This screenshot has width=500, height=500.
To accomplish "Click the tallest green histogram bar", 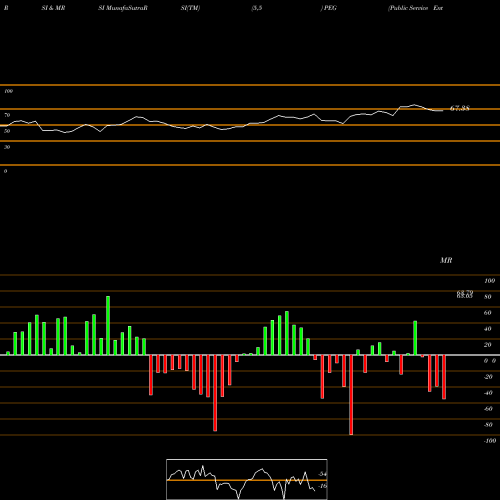I will pyautogui.click(x=108, y=325).
